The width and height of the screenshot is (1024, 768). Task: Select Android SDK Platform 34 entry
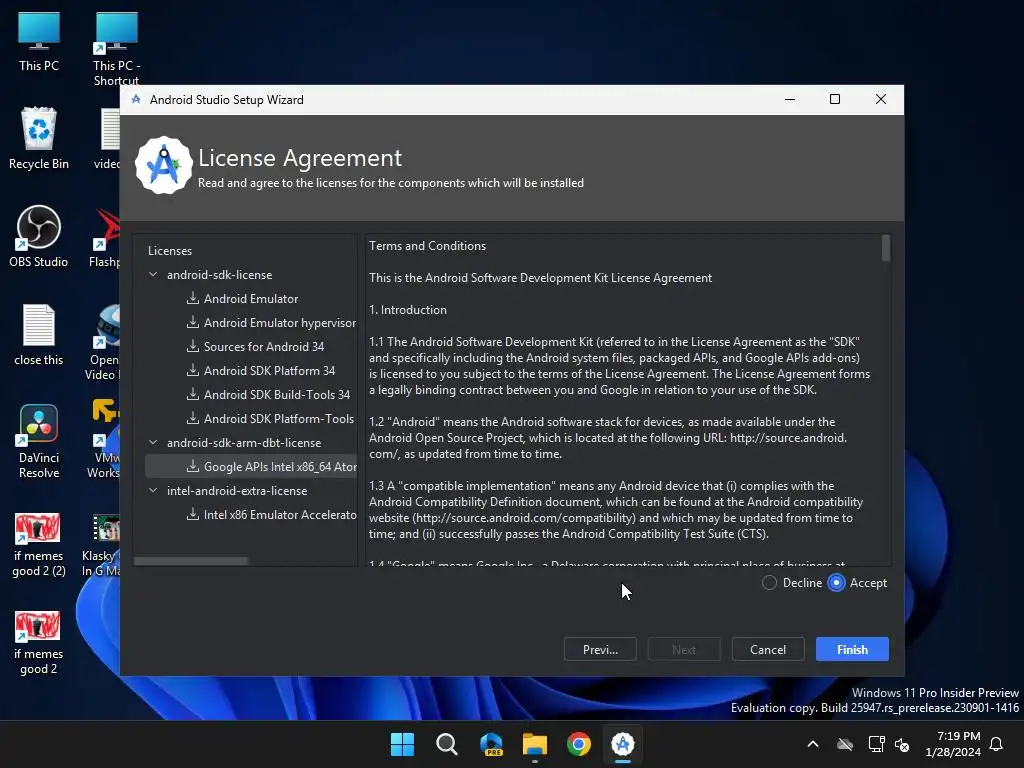pyautogui.click(x=269, y=370)
